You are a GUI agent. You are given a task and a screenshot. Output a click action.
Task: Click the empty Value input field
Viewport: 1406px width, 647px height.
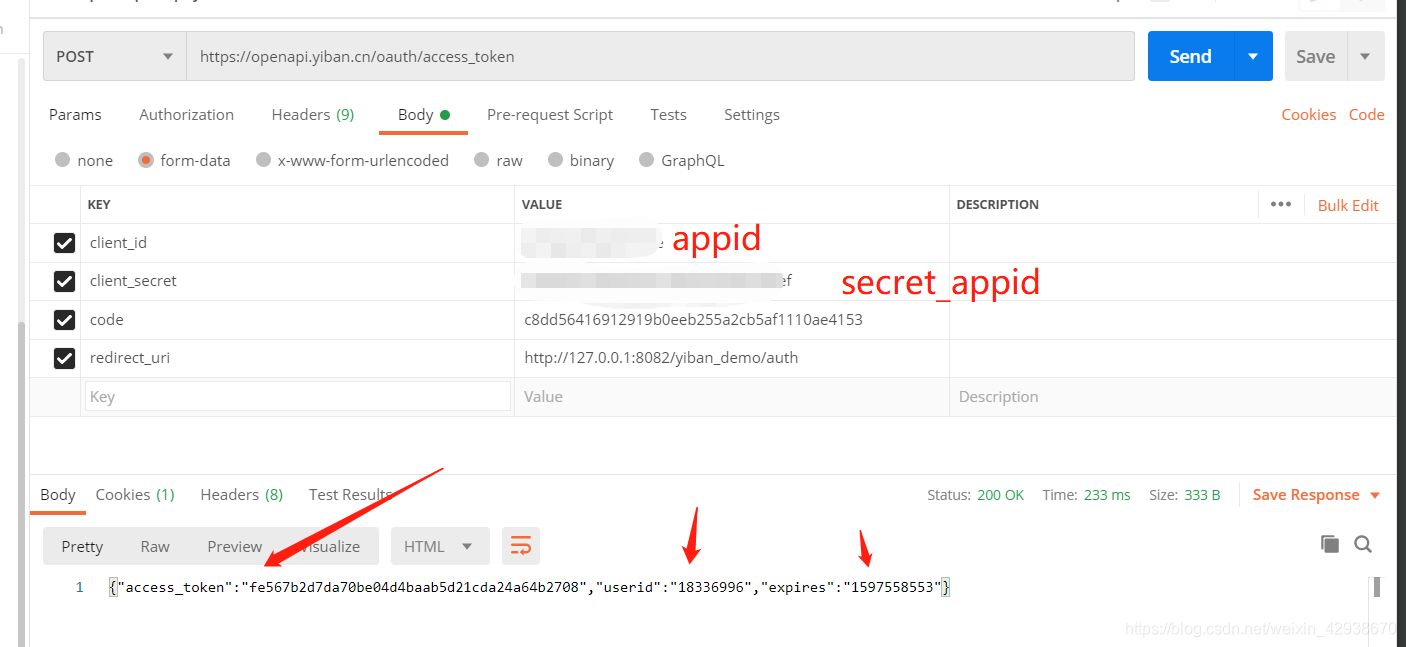pyautogui.click(x=732, y=396)
